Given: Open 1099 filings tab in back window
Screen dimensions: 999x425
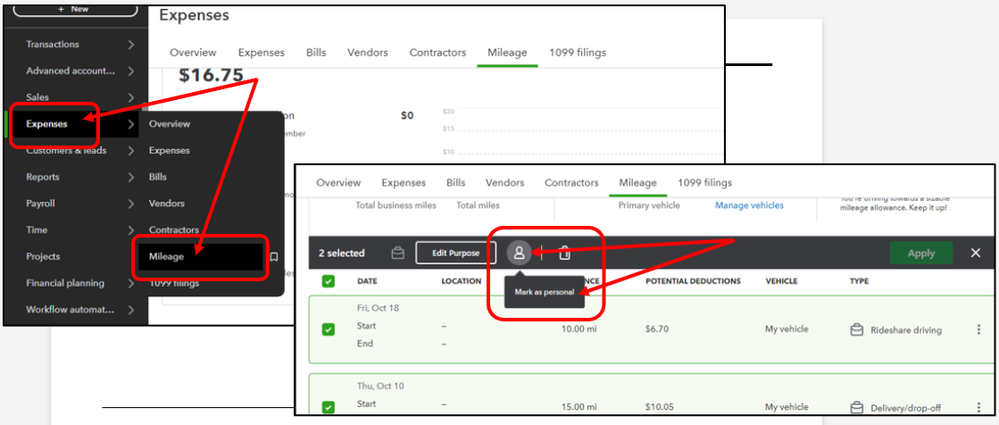Looking at the screenshot, I should click(578, 53).
